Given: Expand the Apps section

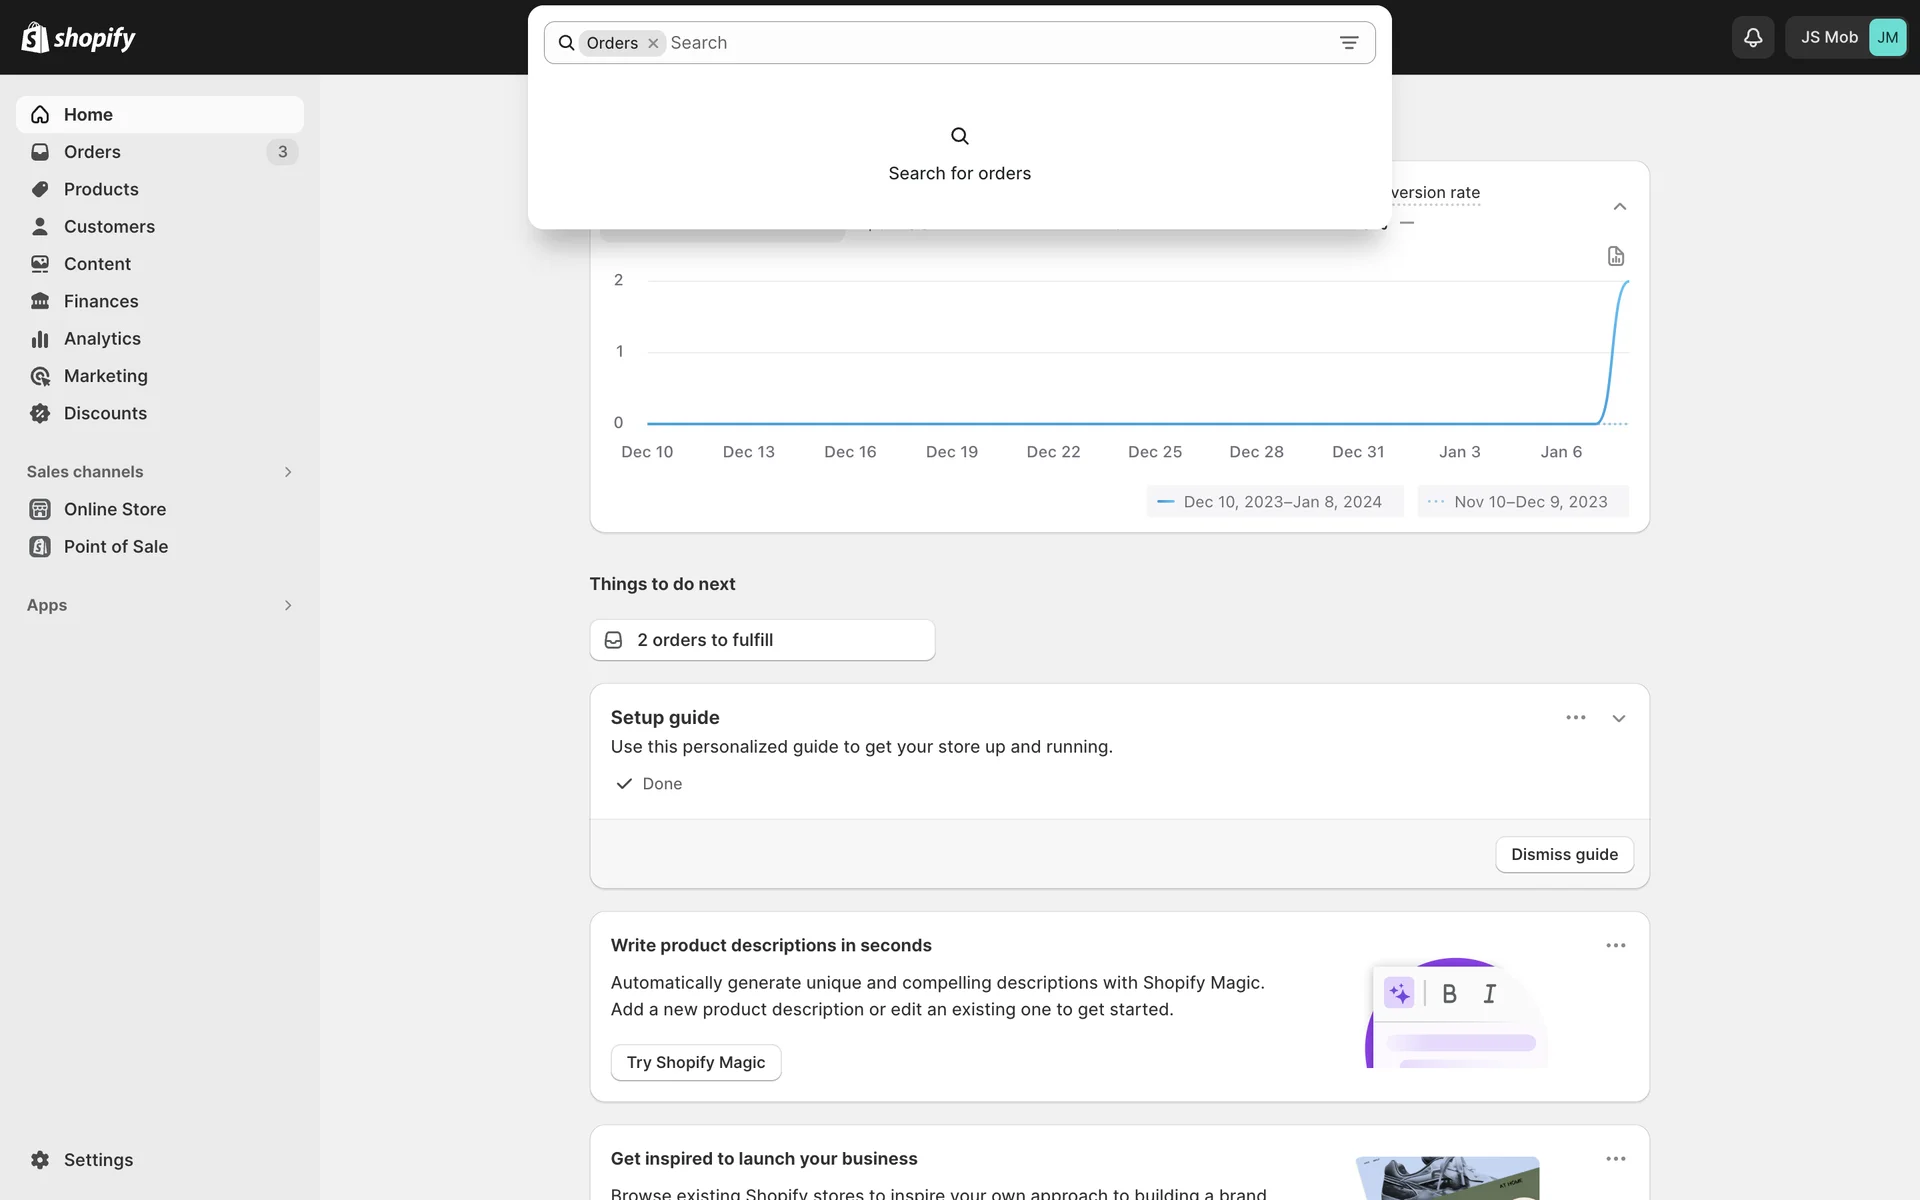Looking at the screenshot, I should tap(287, 605).
